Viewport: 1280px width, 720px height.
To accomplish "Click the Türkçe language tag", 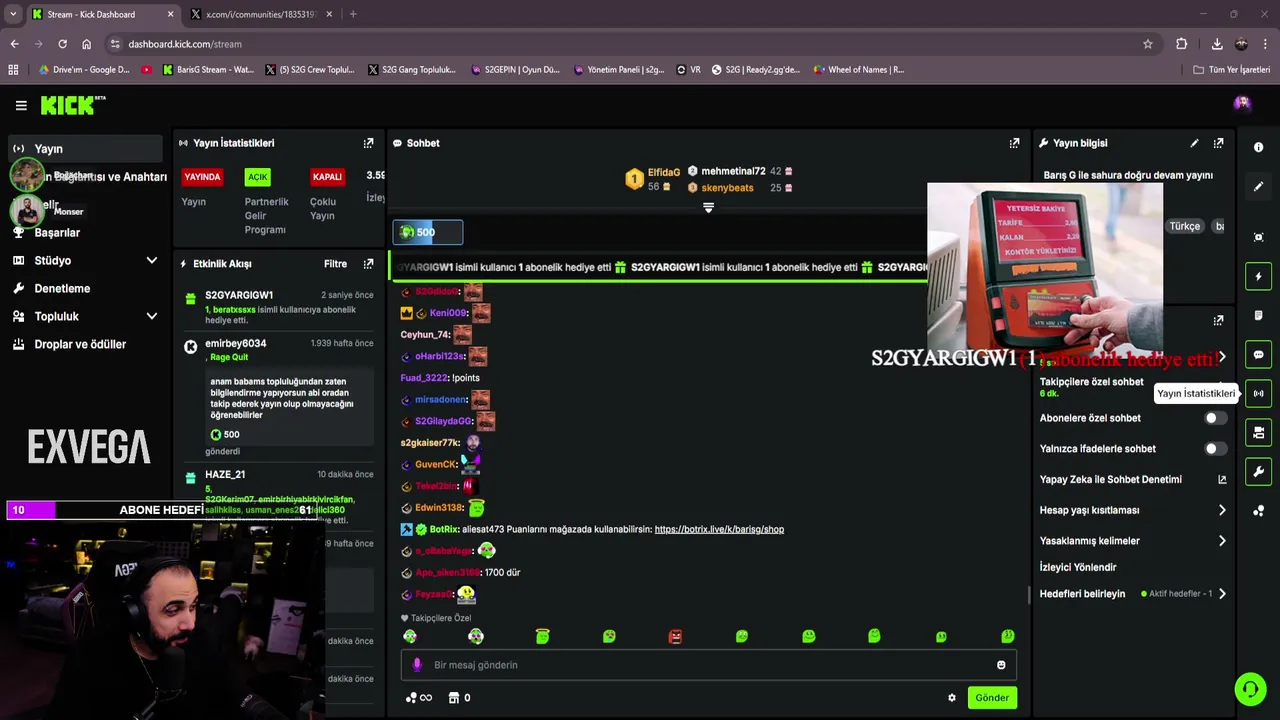I will [1184, 226].
